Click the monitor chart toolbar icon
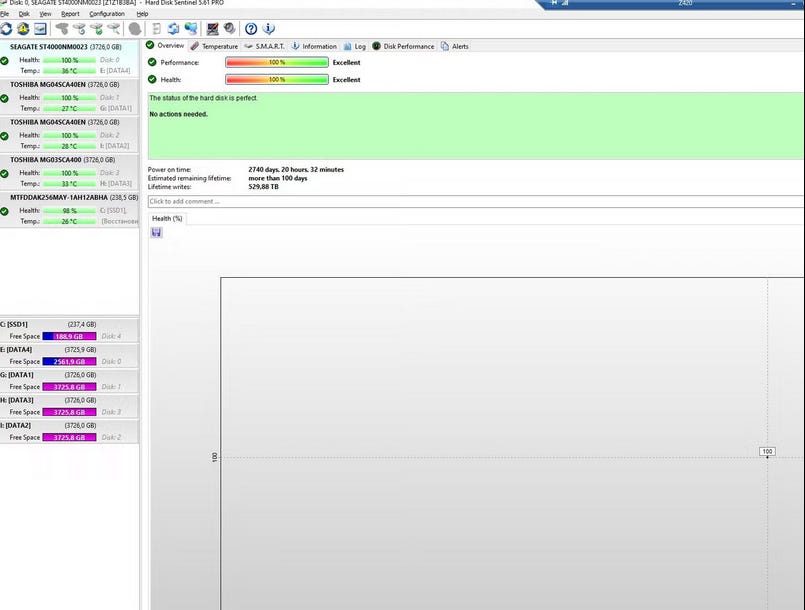 tap(212, 29)
